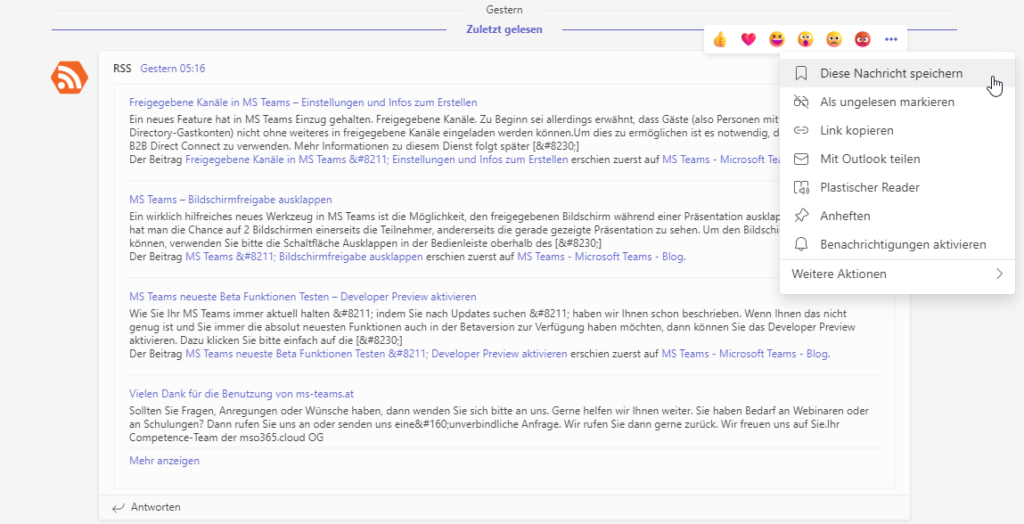The width and height of the screenshot is (1024, 524).
Task: Click the reply arrow icon beside Antworten
Action: click(x=118, y=507)
